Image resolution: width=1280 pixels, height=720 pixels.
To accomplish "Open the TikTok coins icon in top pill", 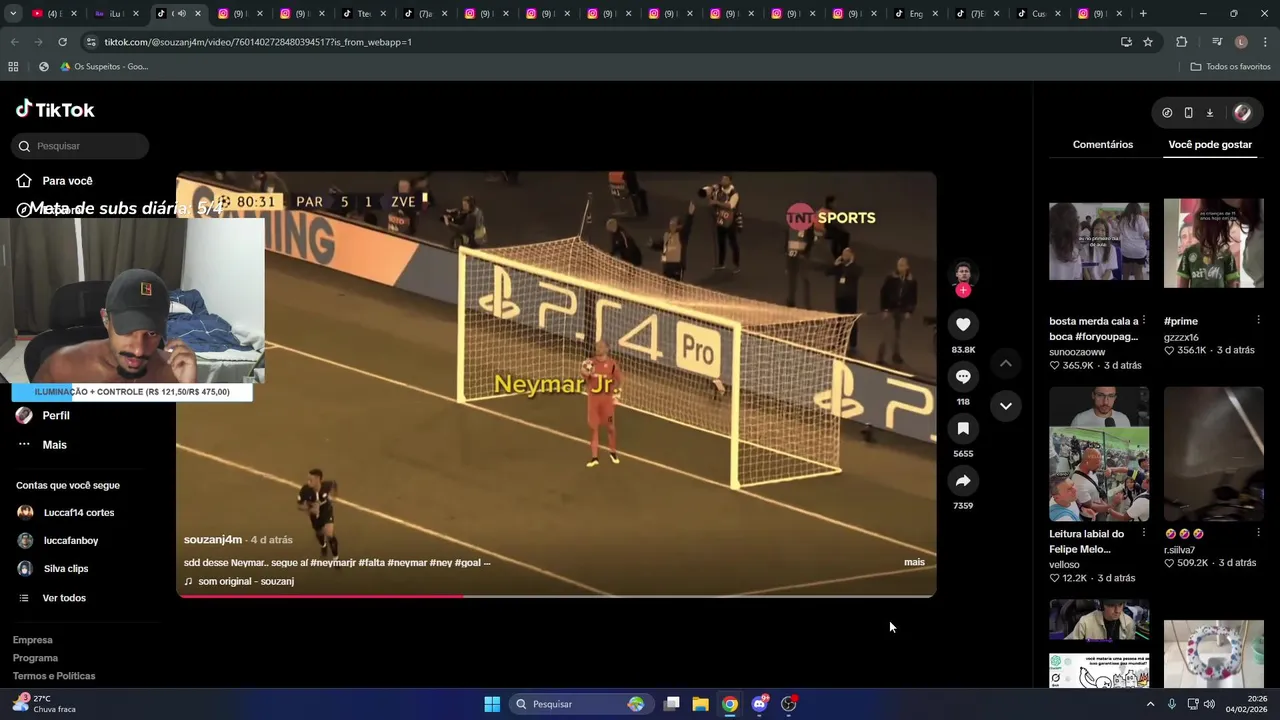I will coord(1167,113).
